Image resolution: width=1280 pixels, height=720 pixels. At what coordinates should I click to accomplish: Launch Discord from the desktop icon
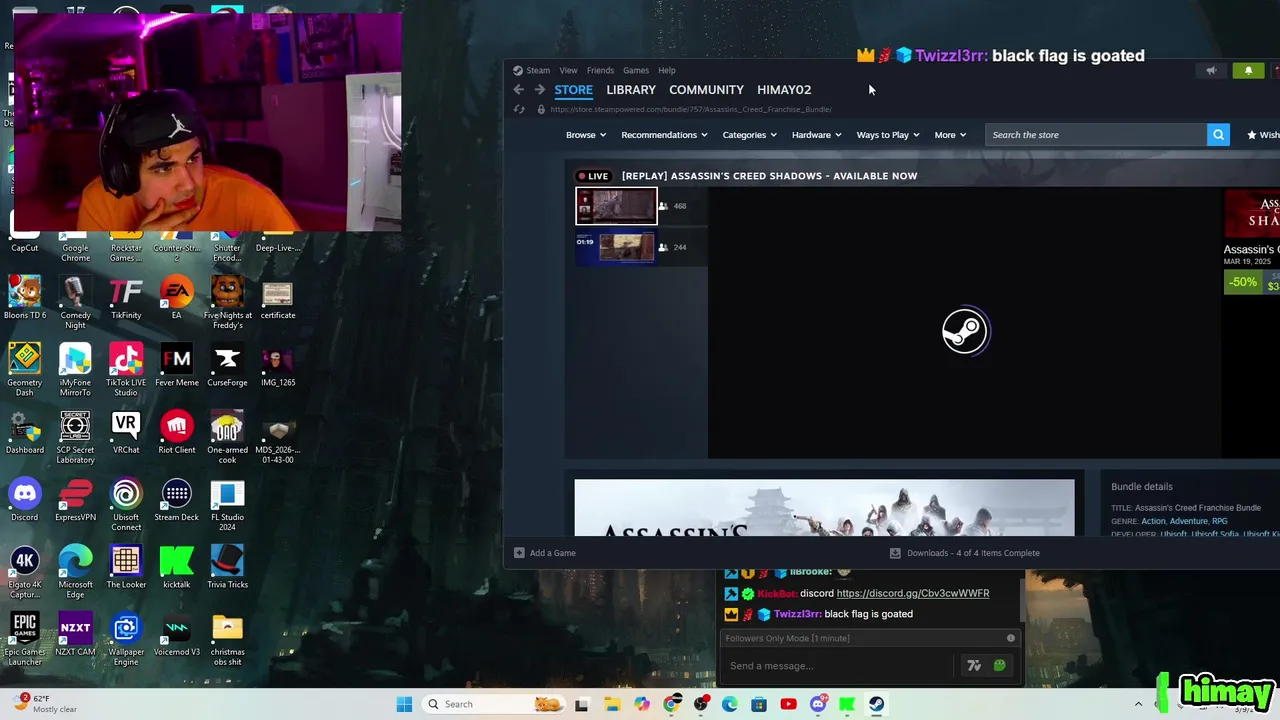pos(25,500)
